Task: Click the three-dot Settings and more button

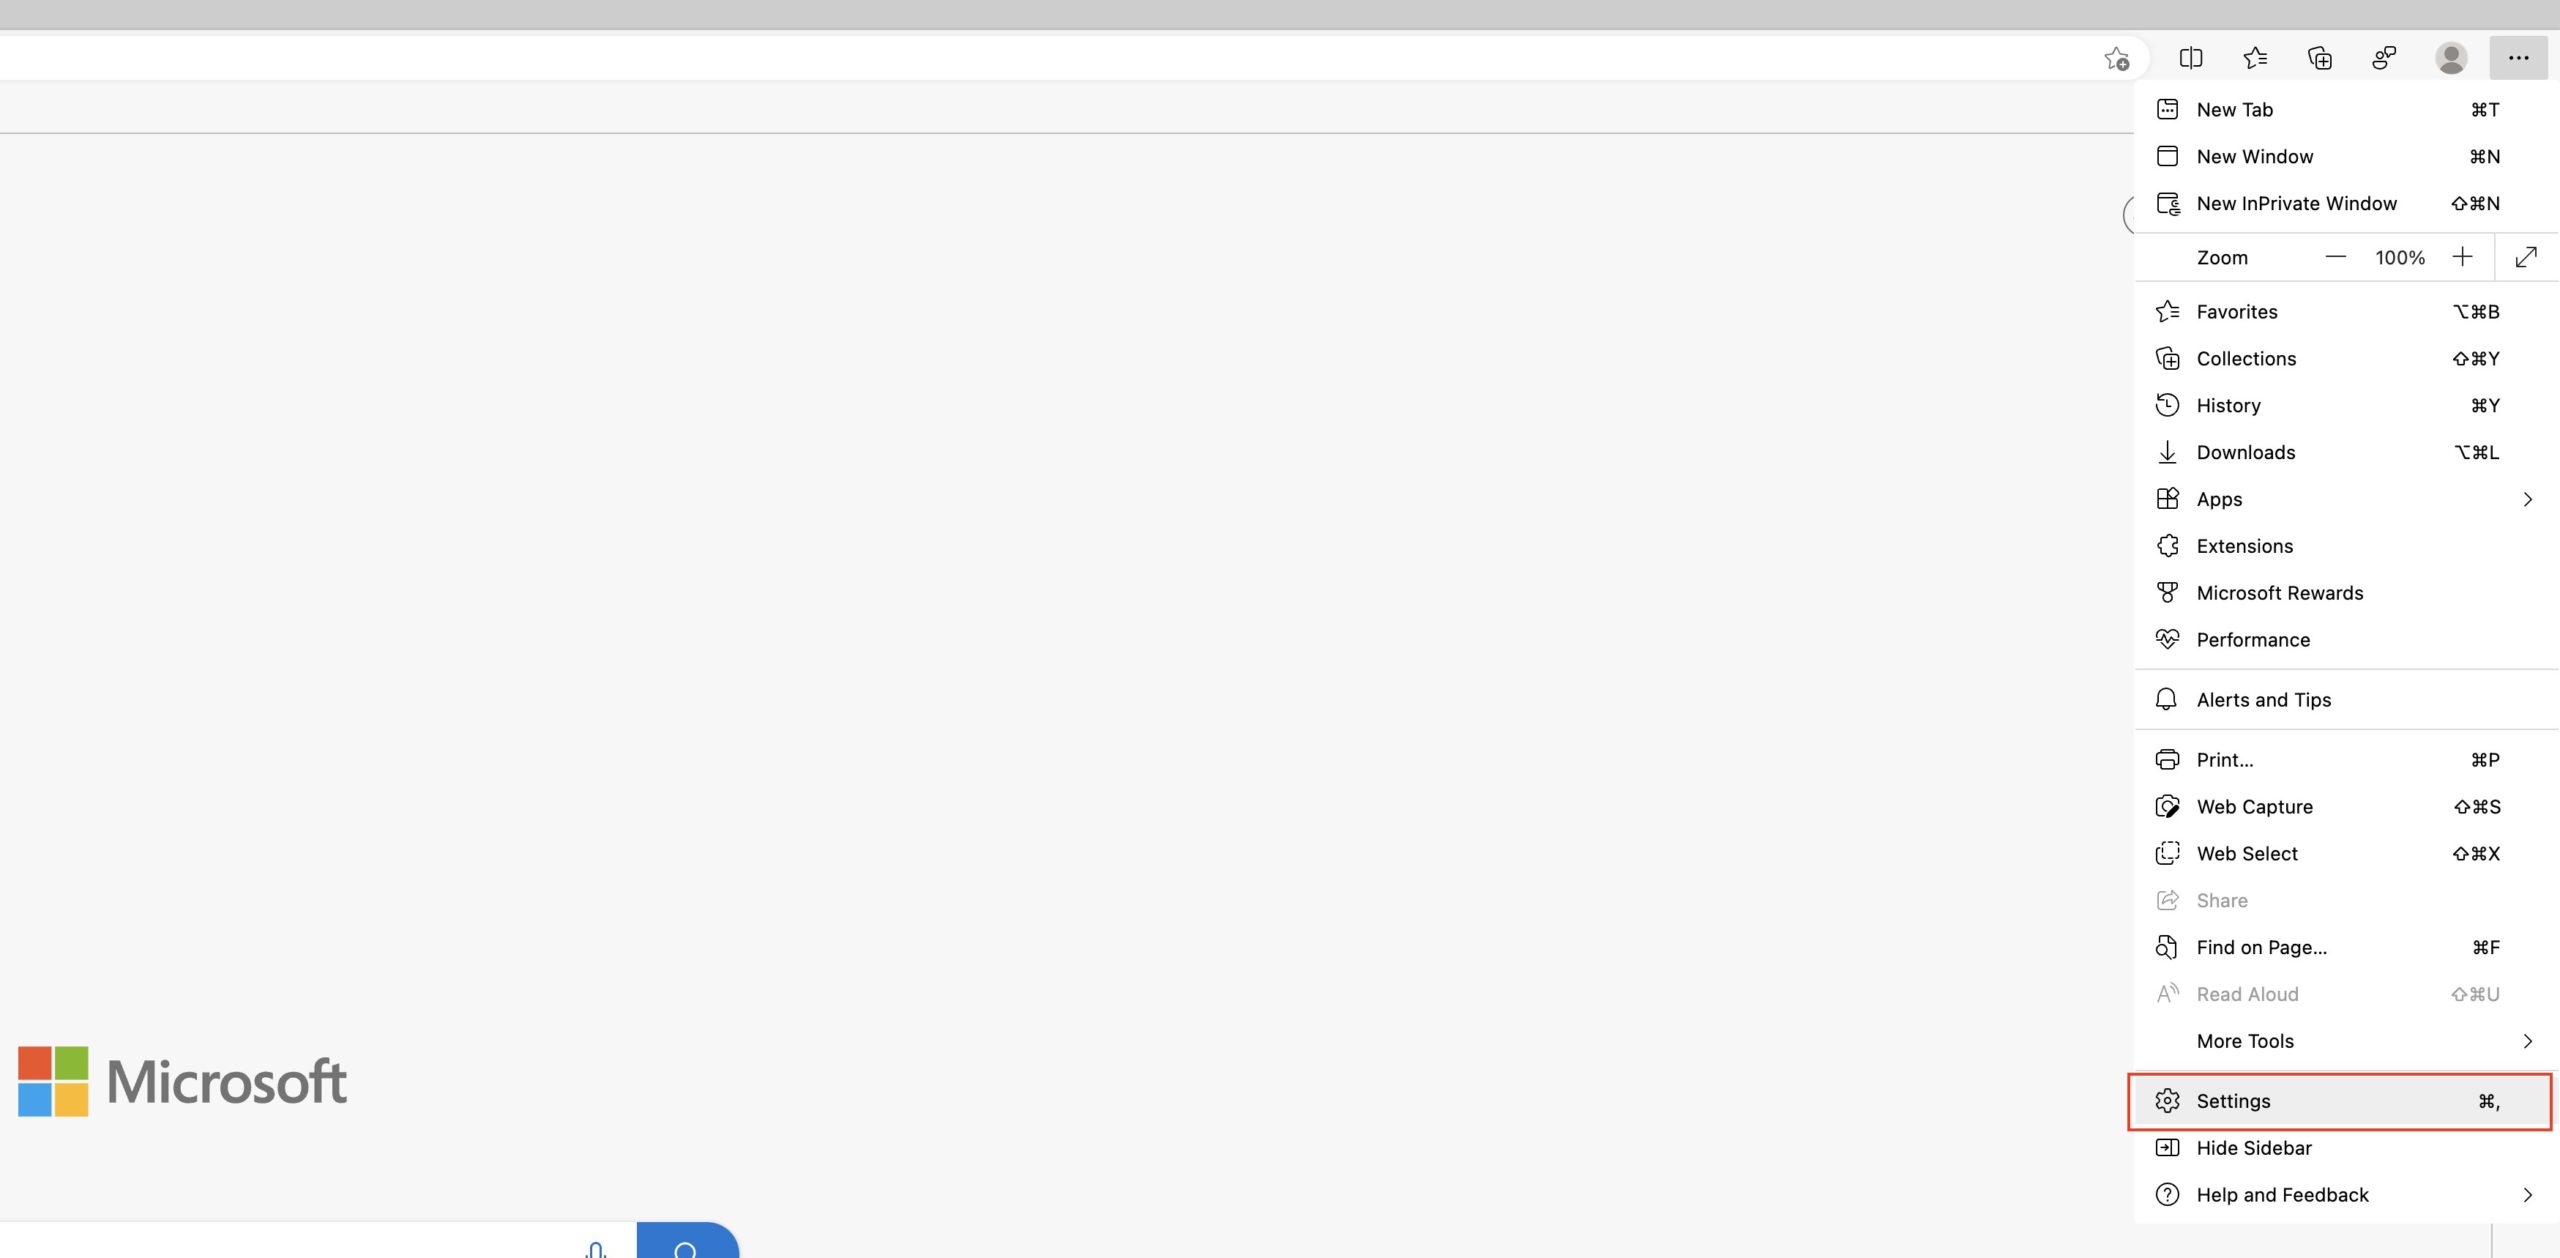Action: 2518,58
